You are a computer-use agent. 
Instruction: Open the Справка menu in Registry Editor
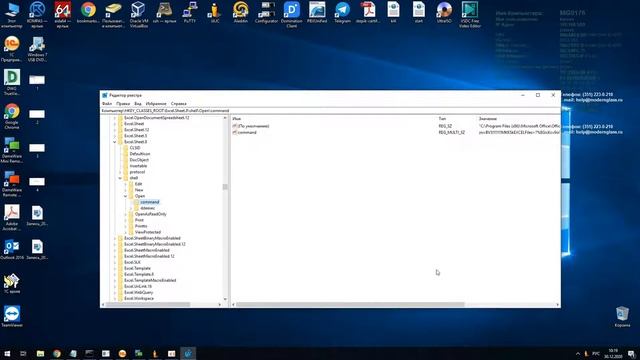(179, 104)
